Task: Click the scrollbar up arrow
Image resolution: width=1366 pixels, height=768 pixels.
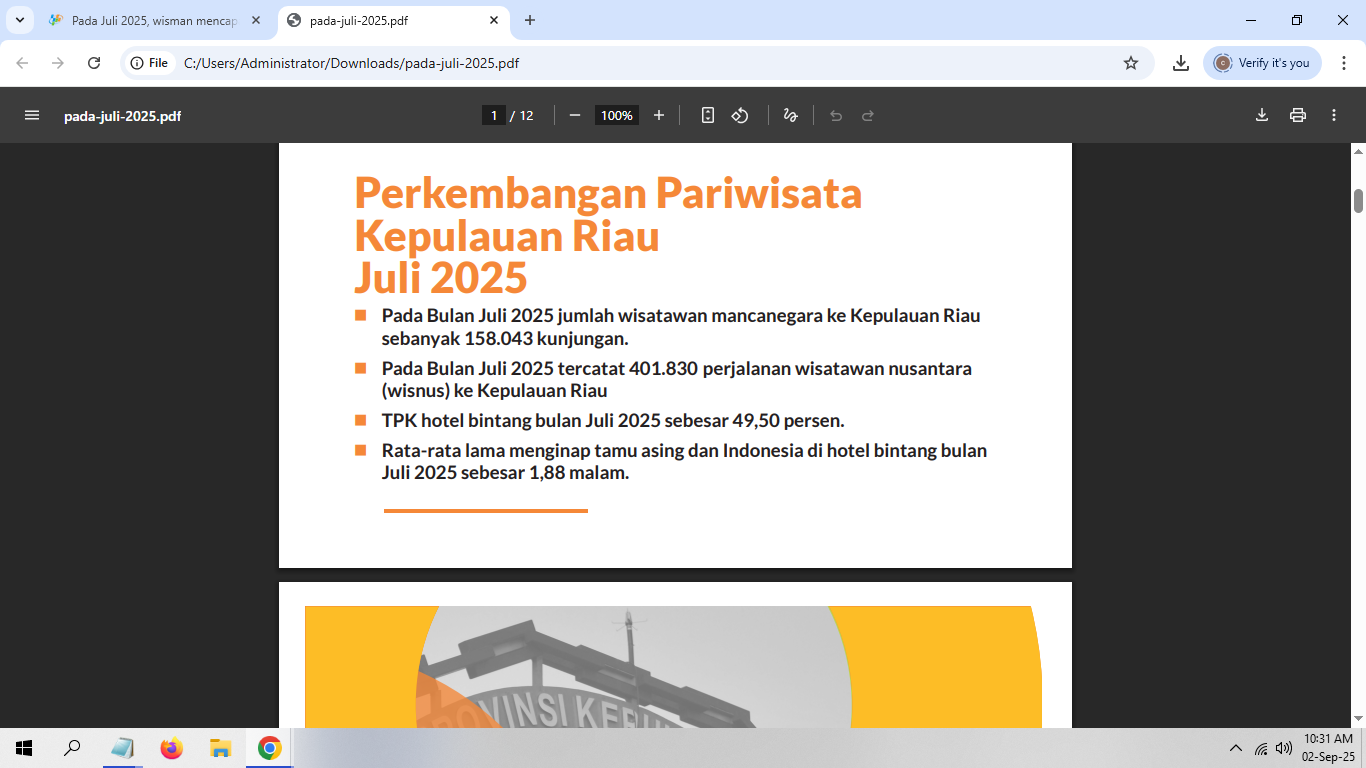Action: click(1359, 152)
